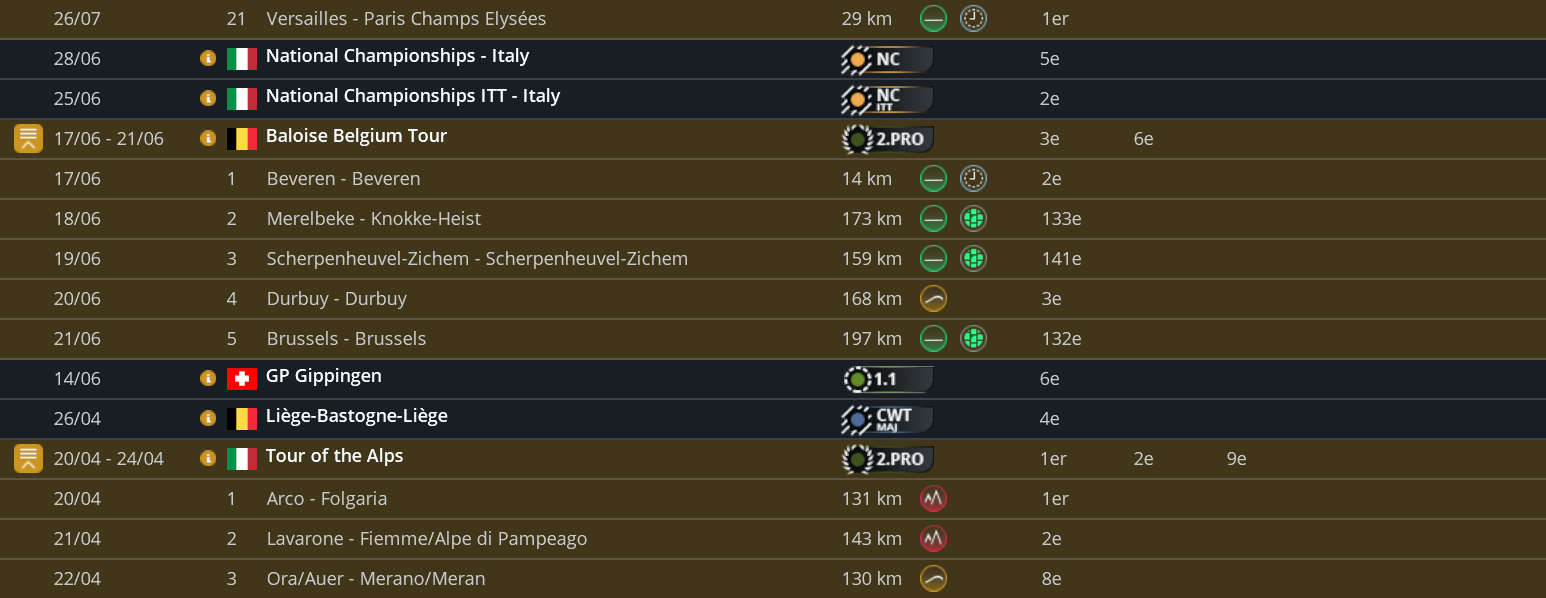1546x598 pixels.
Task: Collapse the Baloise Belgium Tour stage list
Action: (28, 139)
